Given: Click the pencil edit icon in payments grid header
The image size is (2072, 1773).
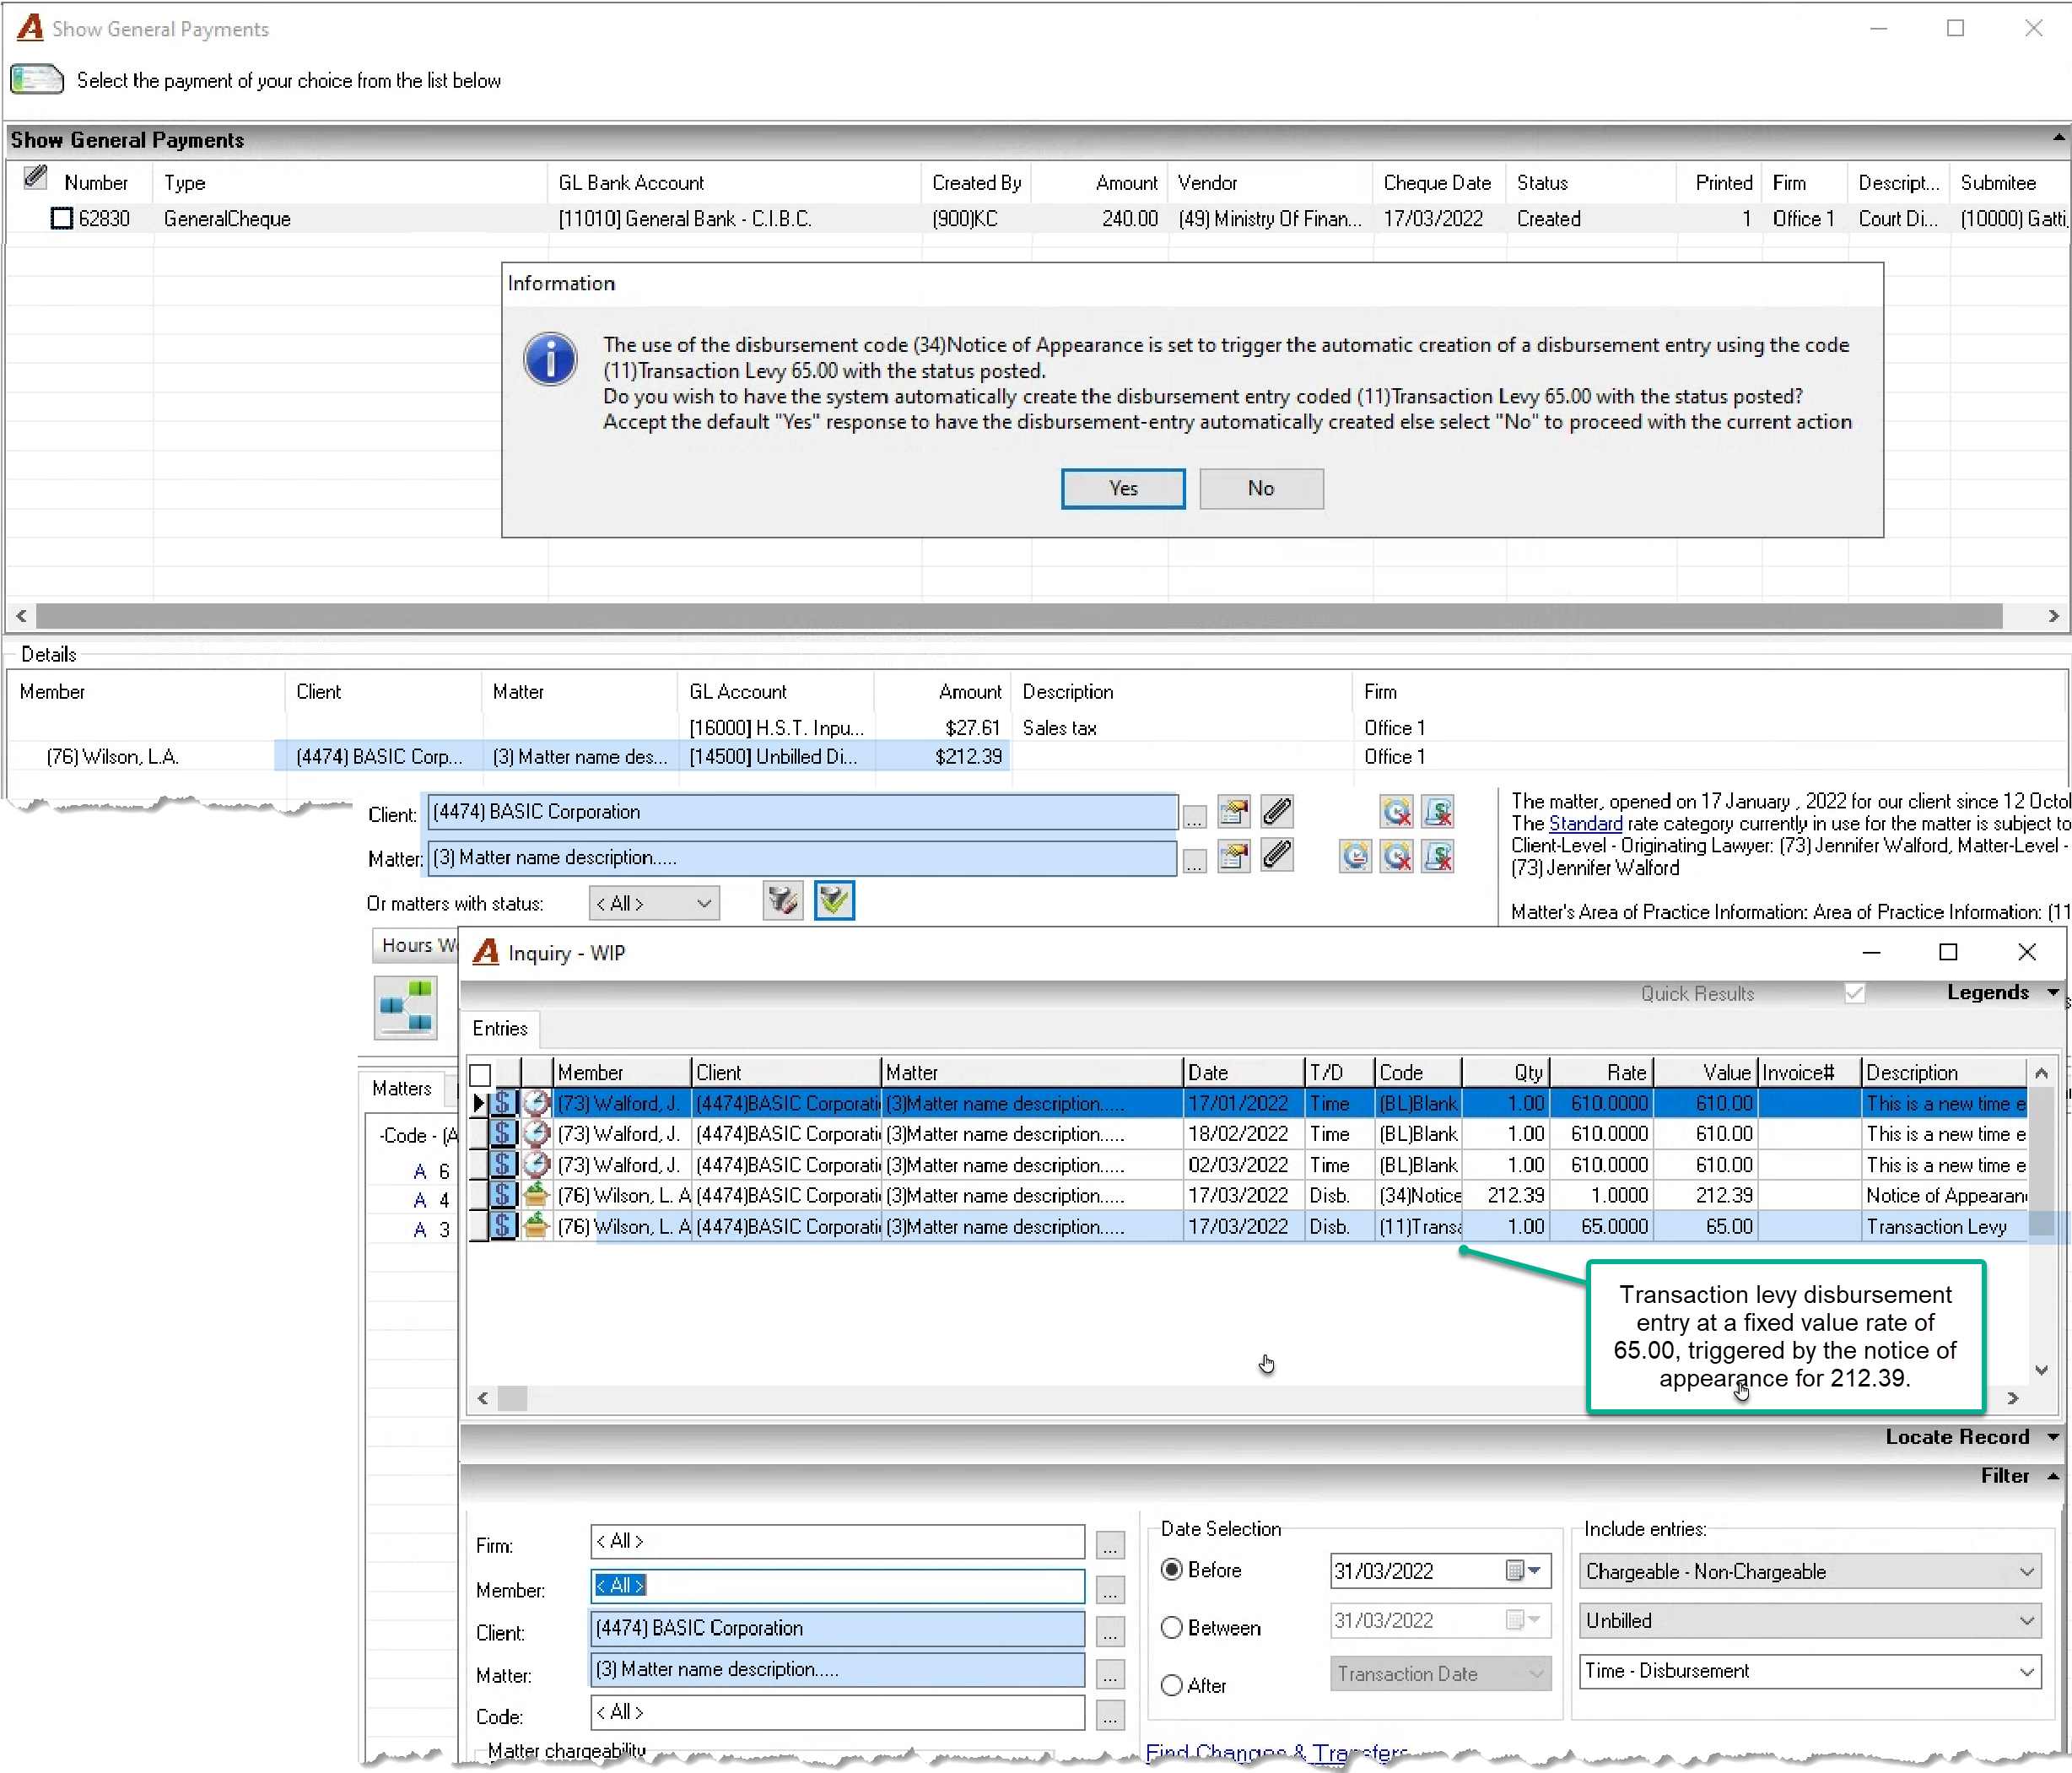Looking at the screenshot, I should pos(36,178).
